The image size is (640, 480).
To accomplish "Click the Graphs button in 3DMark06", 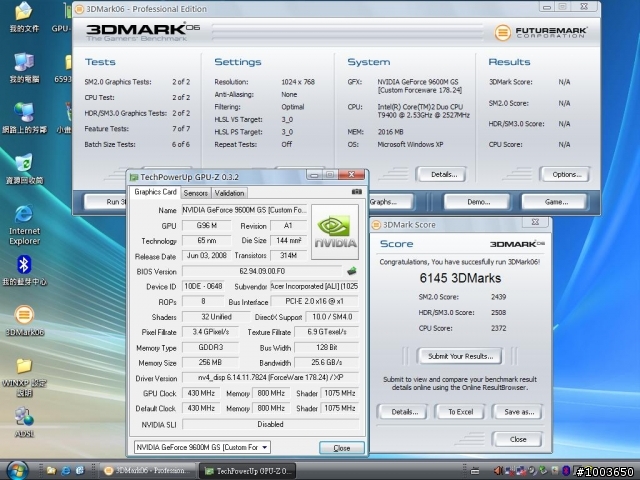I will coord(391,202).
